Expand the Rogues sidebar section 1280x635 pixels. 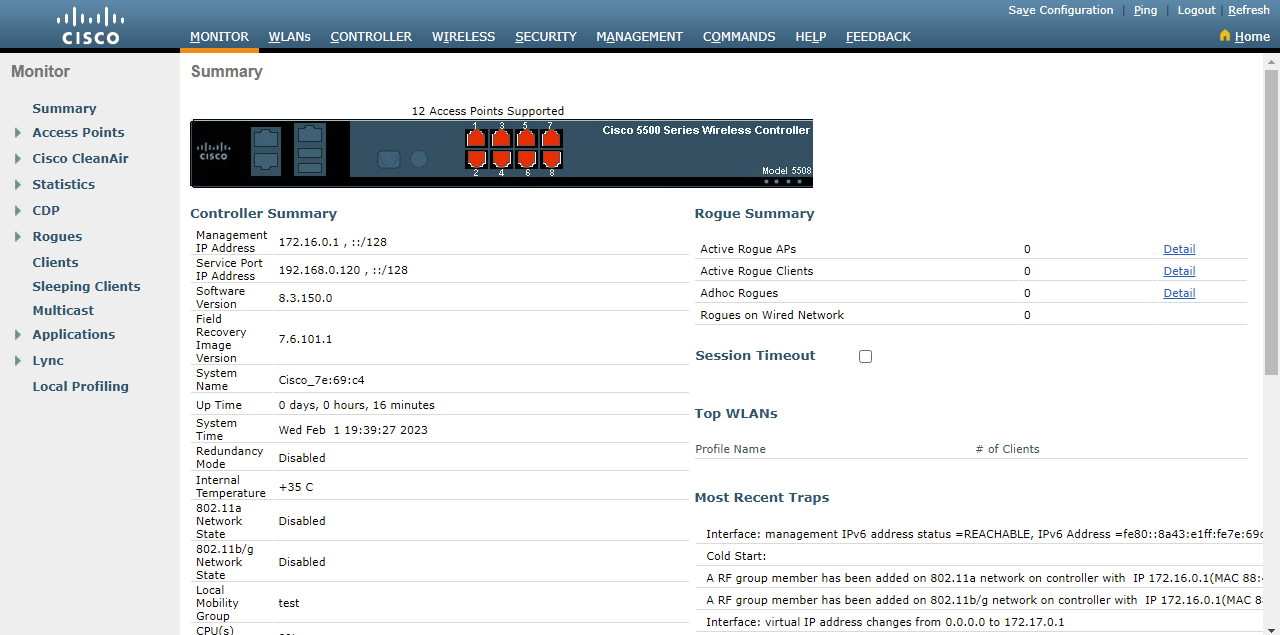coord(18,236)
